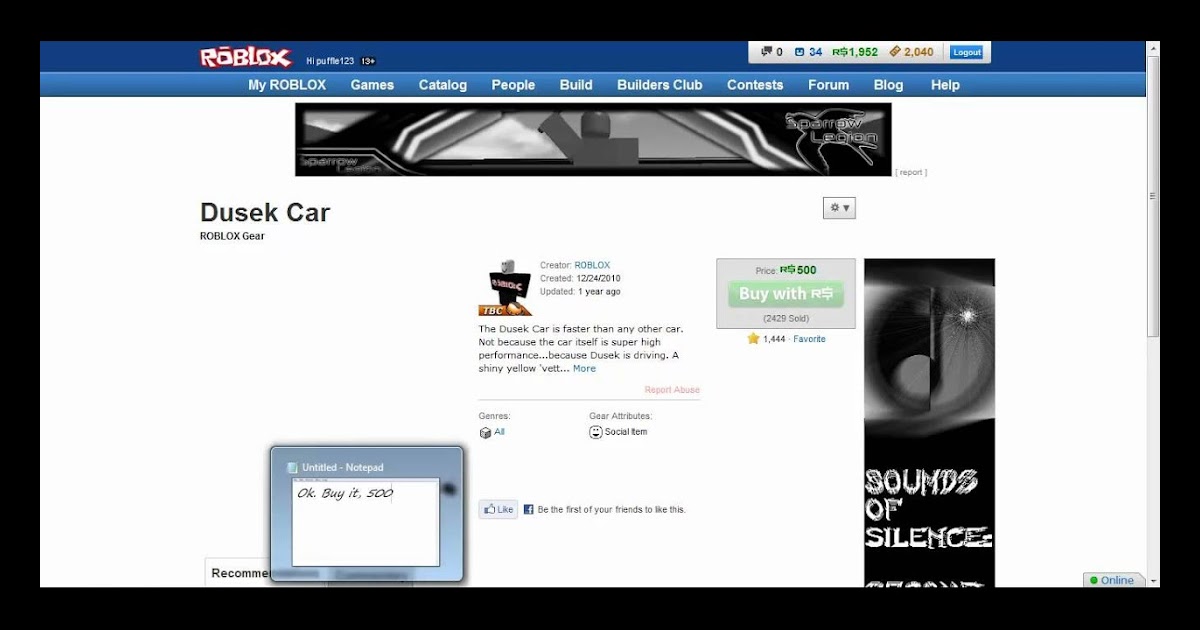
Task: Click the Social Item label
Action: (626, 432)
